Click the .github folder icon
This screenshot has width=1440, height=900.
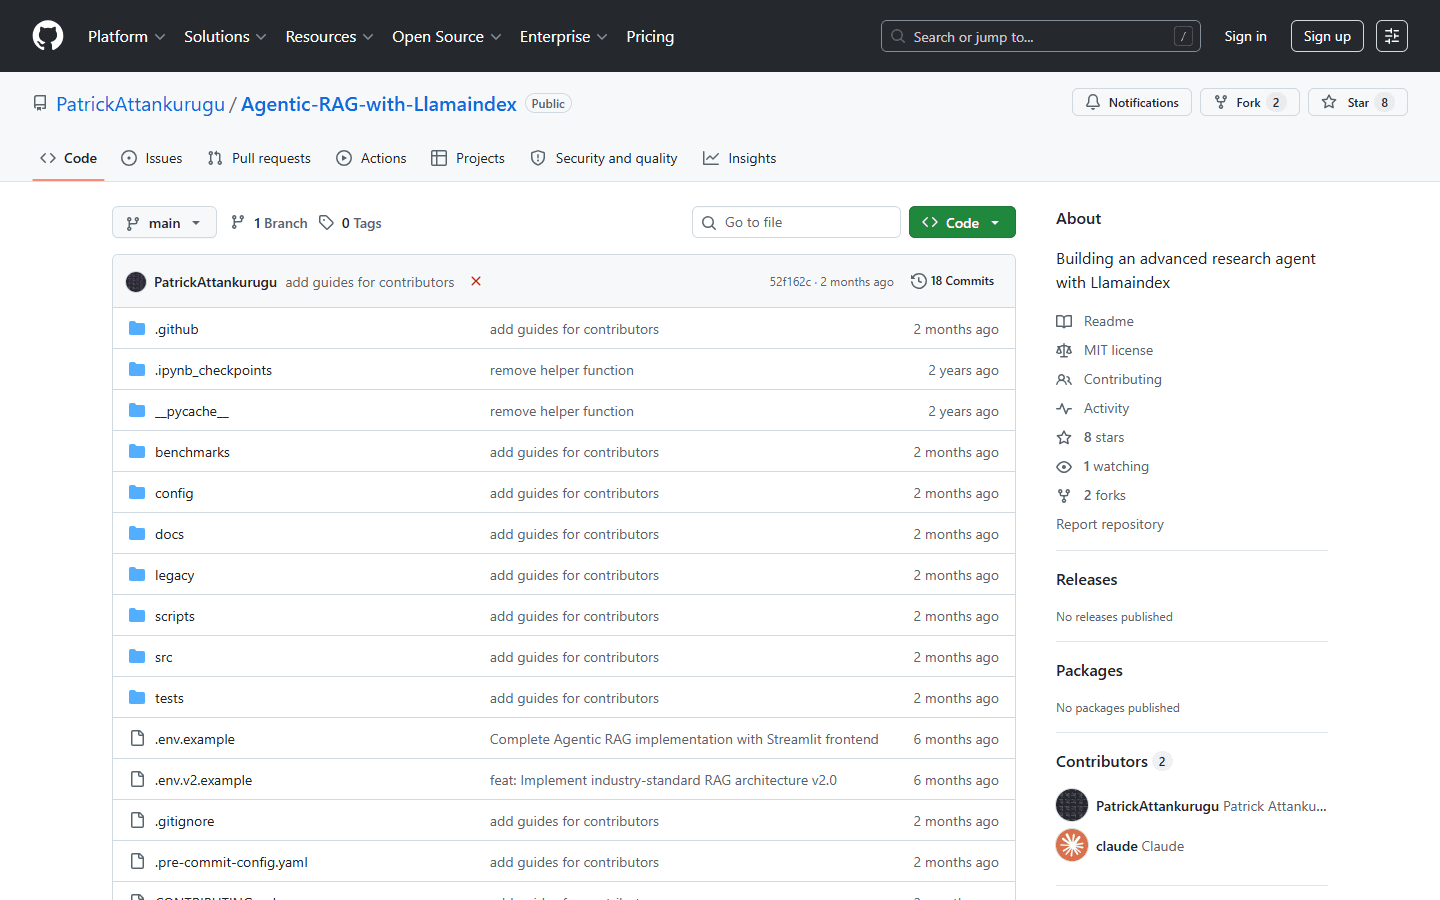click(137, 328)
